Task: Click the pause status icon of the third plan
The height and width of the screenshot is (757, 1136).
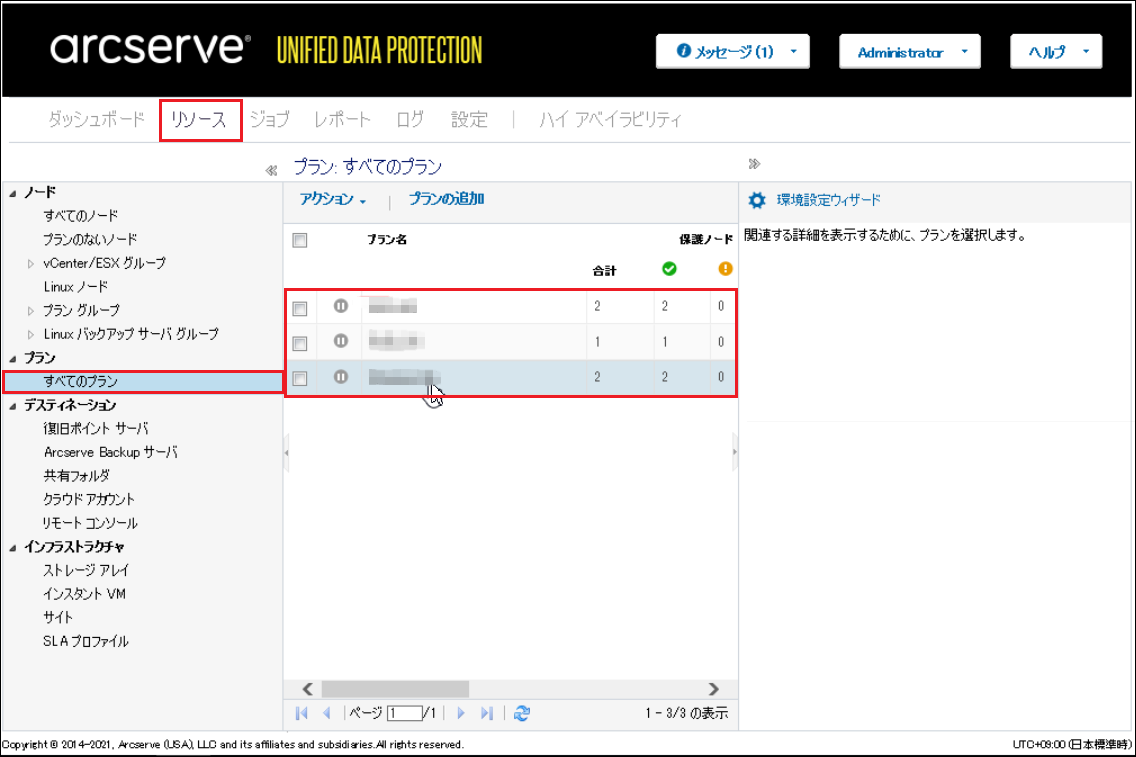Action: pyautogui.click(x=341, y=377)
